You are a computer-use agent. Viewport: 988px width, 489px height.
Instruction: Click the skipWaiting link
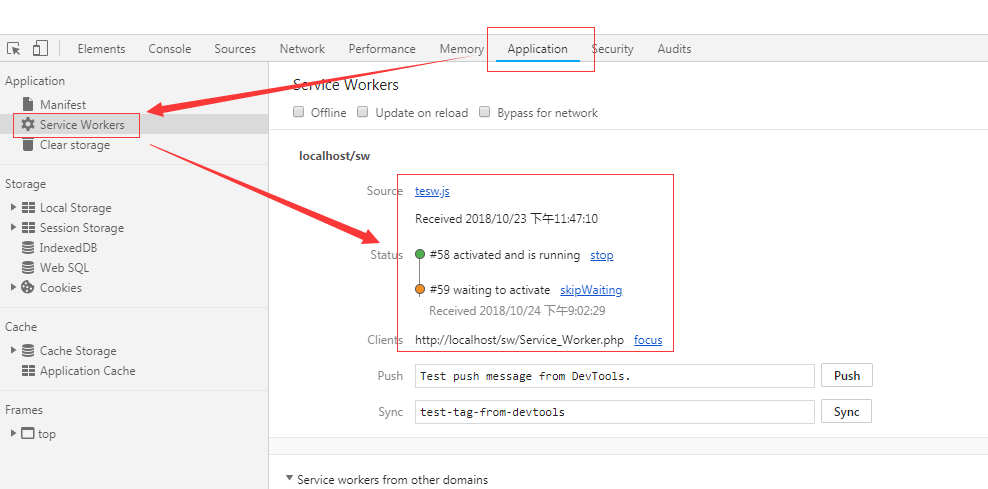coord(591,290)
